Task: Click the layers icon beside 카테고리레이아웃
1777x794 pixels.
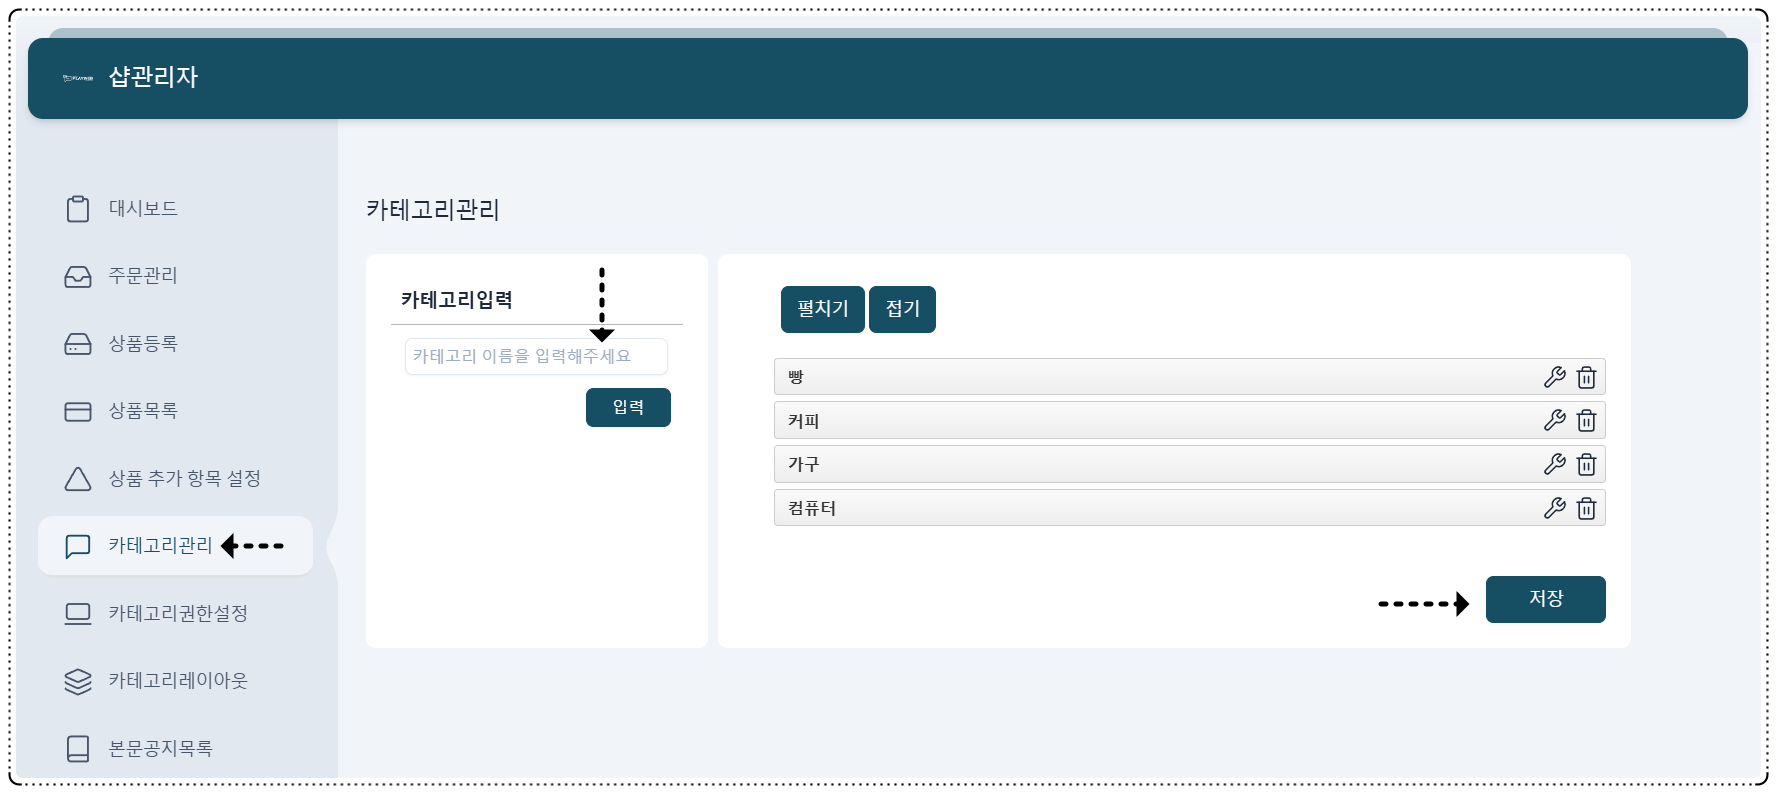Action: pyautogui.click(x=78, y=681)
